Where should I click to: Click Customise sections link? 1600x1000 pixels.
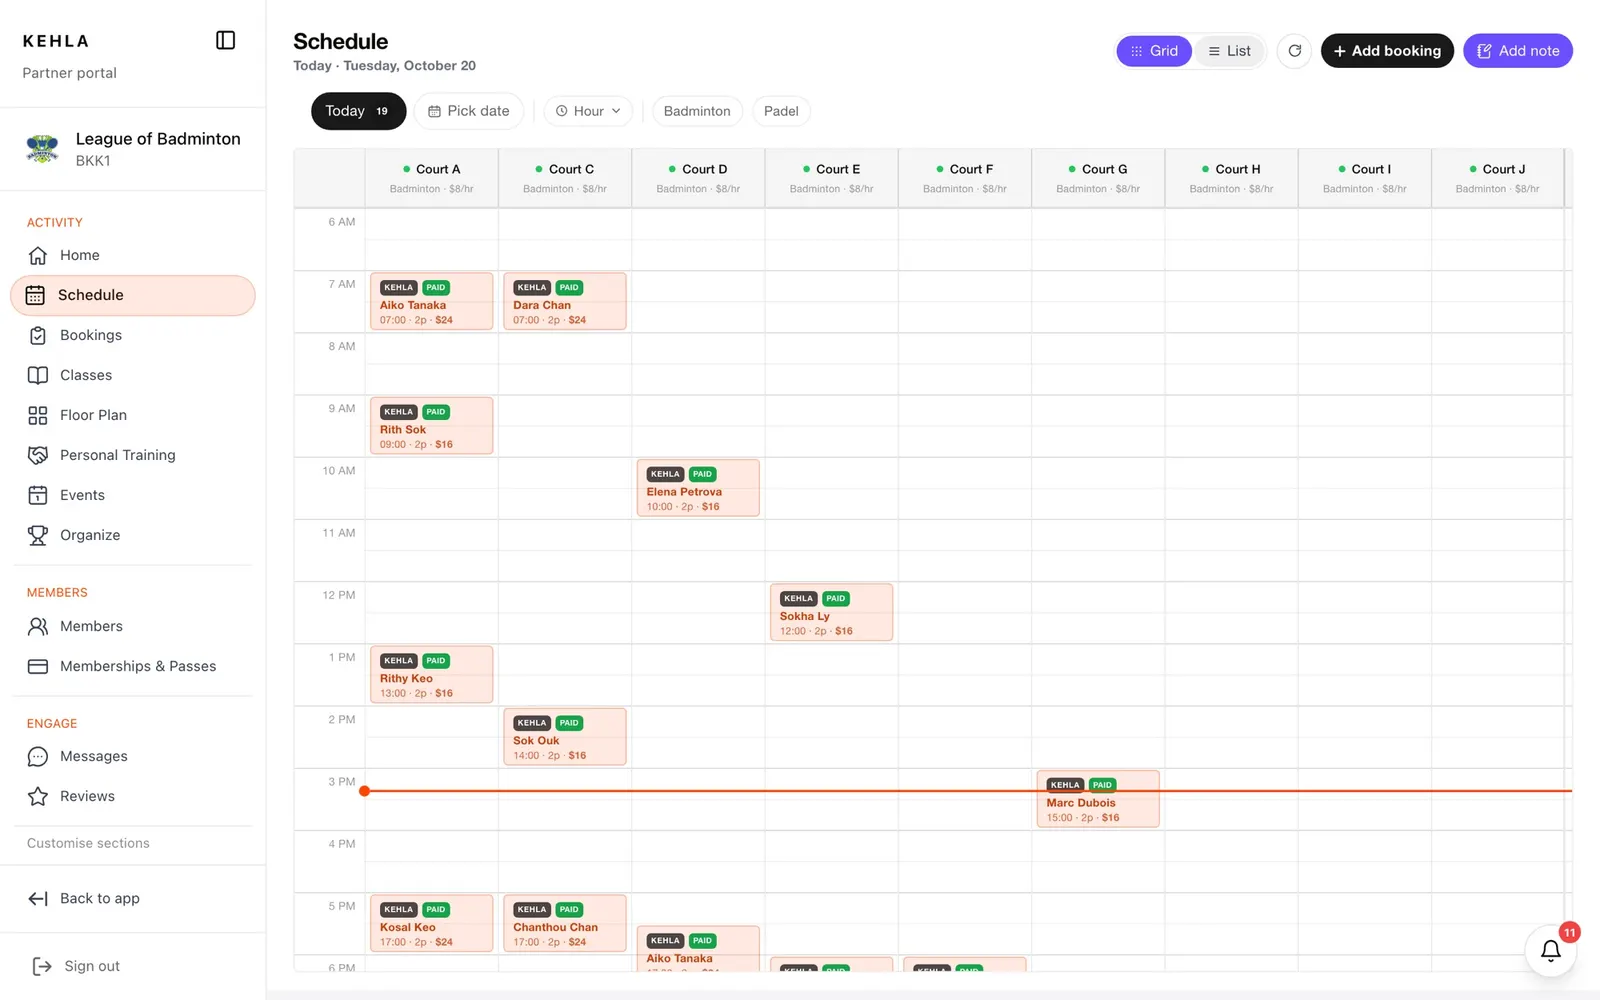(88, 843)
